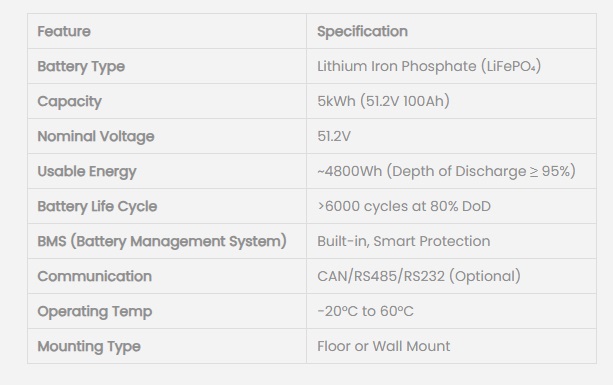Click the CAN/RS485/RS232 (Optional) cell
613x385 pixels.
coord(419,276)
